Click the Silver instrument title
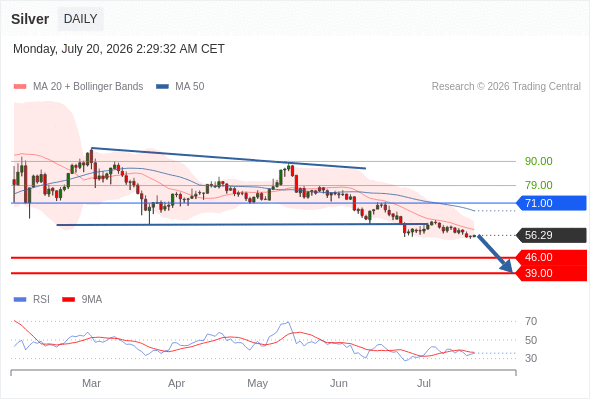Screen dimensions: 590x400 click(30, 19)
